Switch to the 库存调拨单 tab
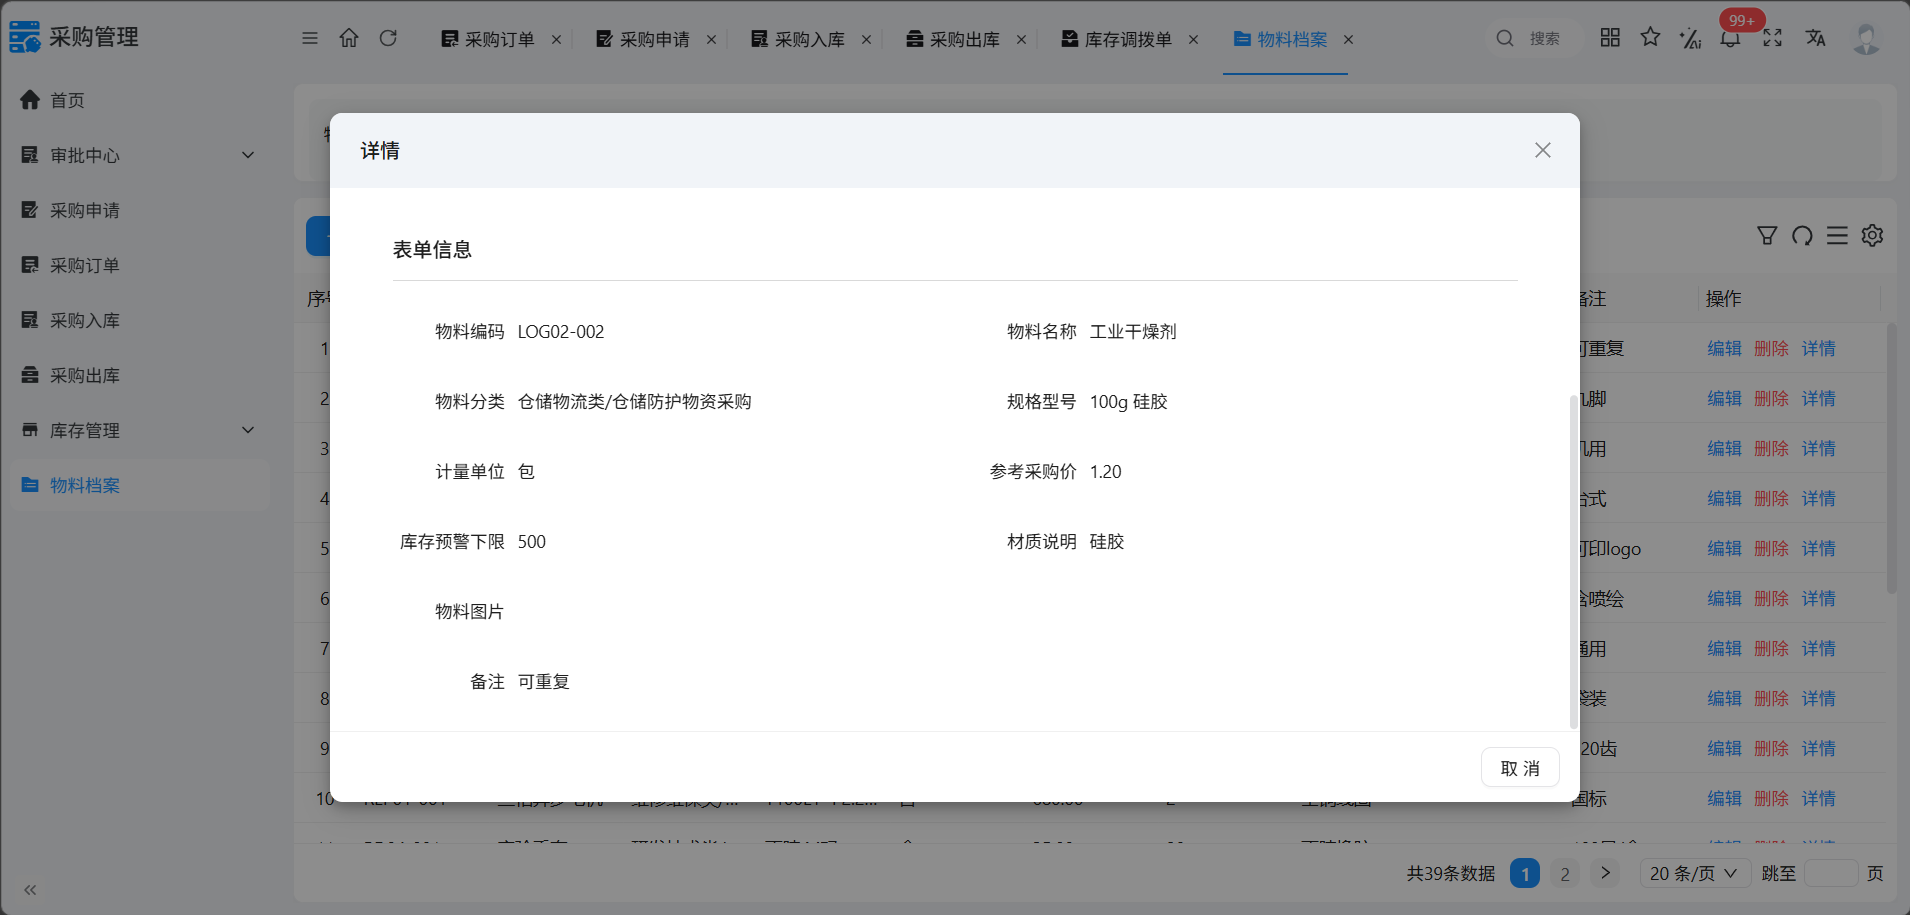 (x=1128, y=39)
